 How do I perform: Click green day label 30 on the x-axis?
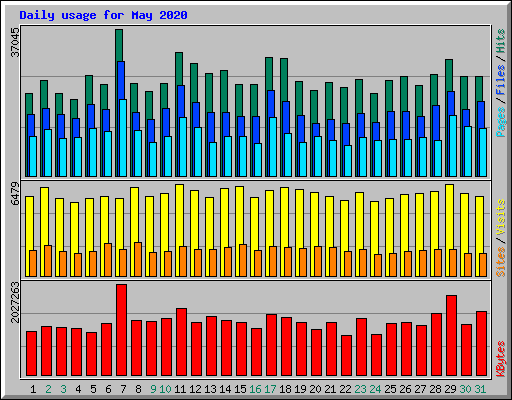click(x=465, y=389)
